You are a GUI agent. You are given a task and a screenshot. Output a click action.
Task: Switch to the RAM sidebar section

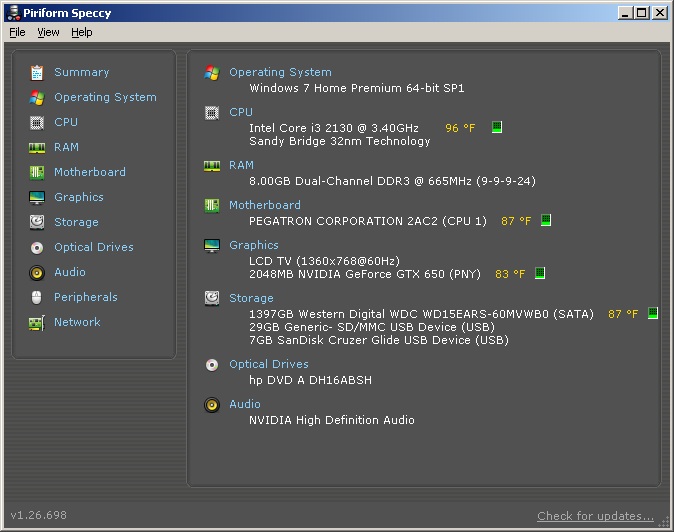click(67, 147)
